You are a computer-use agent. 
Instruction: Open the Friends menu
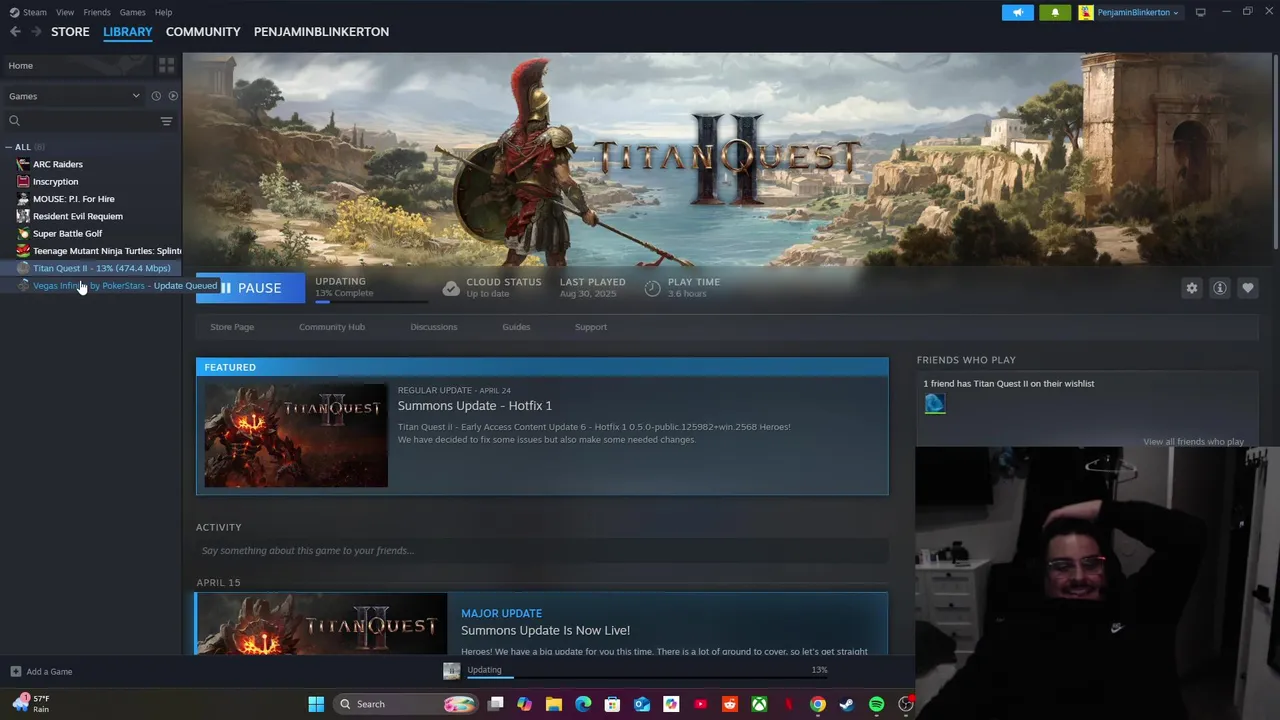click(97, 12)
